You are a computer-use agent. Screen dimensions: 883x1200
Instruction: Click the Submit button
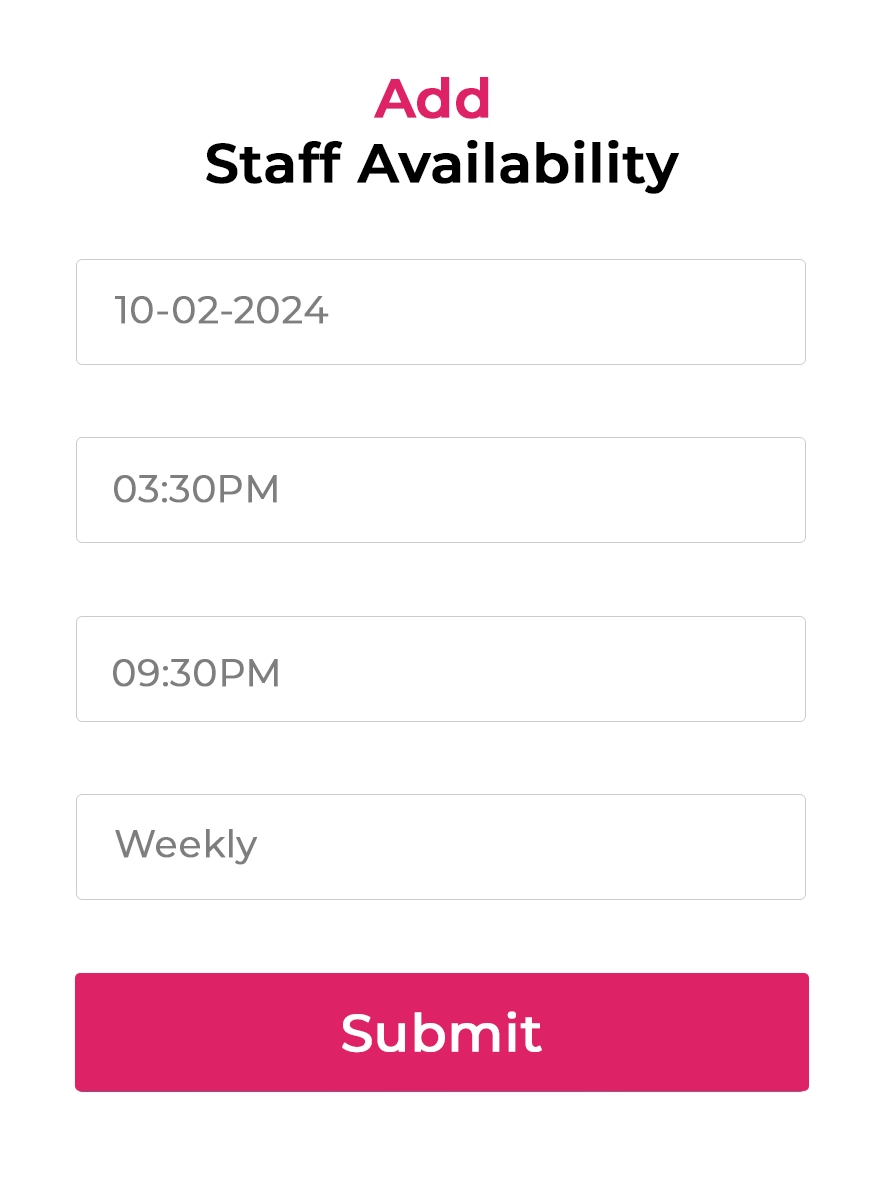click(441, 1032)
